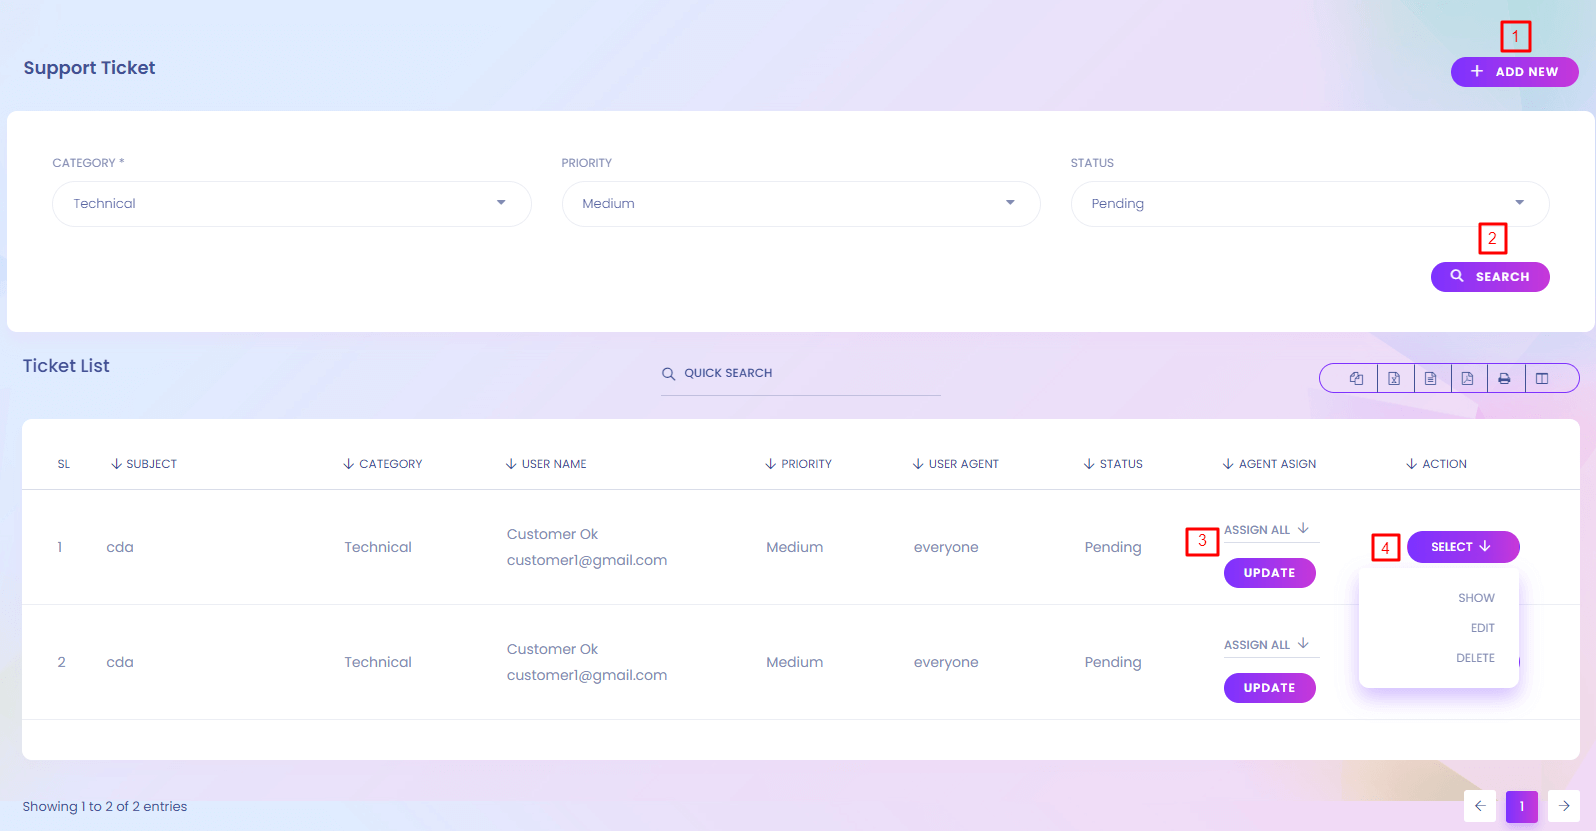Print the ticket list
Viewport: 1596px width, 831px height.
pos(1504,378)
